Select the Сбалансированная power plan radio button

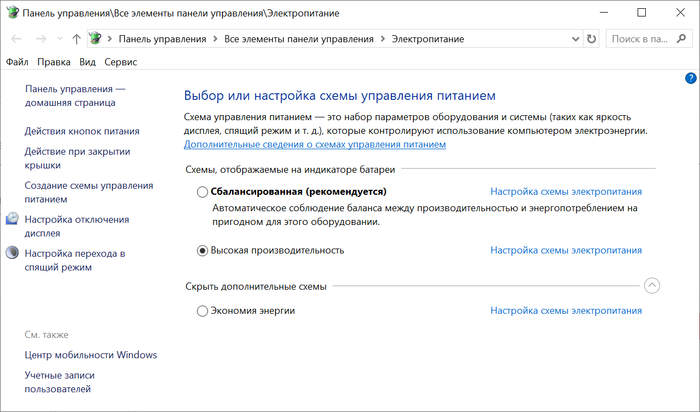pos(203,192)
